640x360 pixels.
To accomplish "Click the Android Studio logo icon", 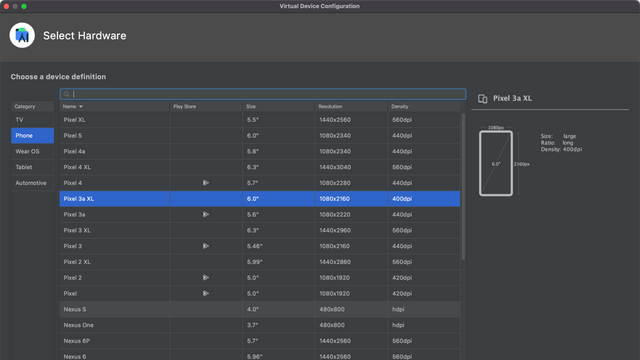I will click(22, 36).
